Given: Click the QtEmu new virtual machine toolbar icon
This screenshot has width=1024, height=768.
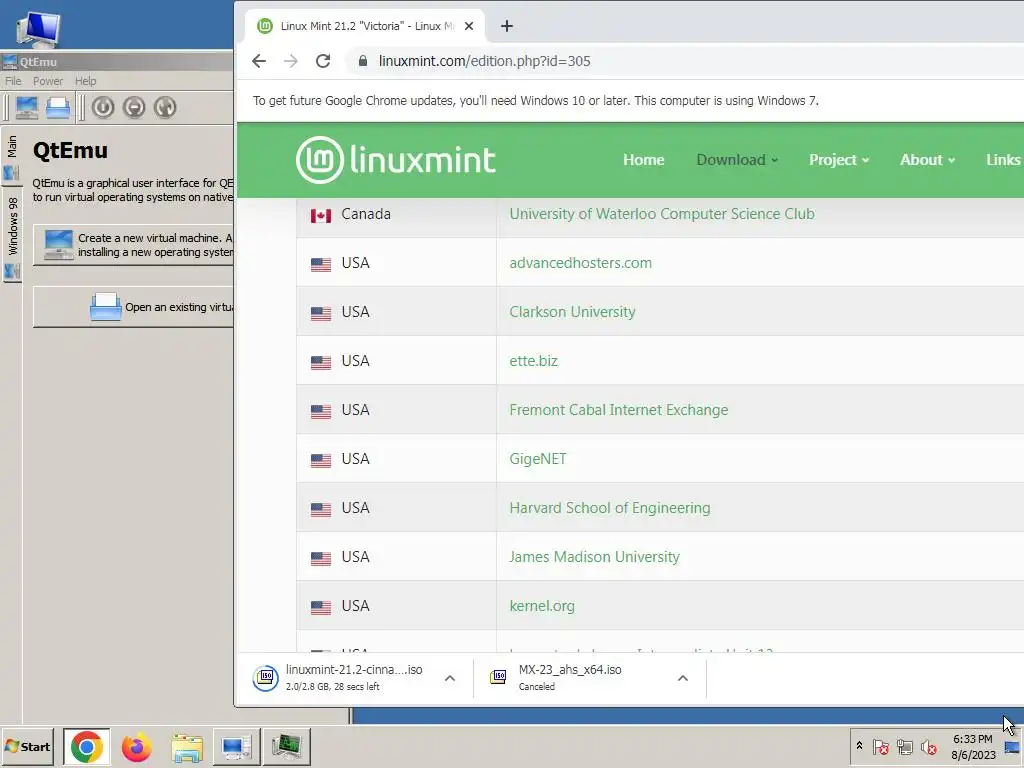Looking at the screenshot, I should pyautogui.click(x=27, y=107).
